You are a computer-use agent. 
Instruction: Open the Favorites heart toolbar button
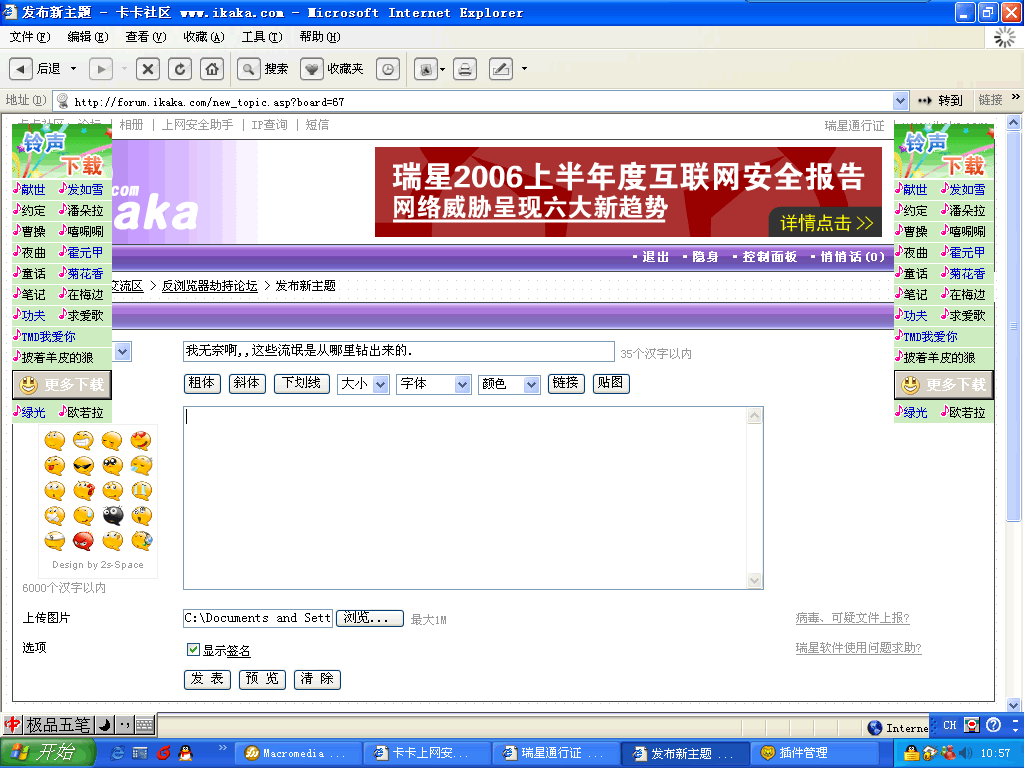[x=312, y=69]
